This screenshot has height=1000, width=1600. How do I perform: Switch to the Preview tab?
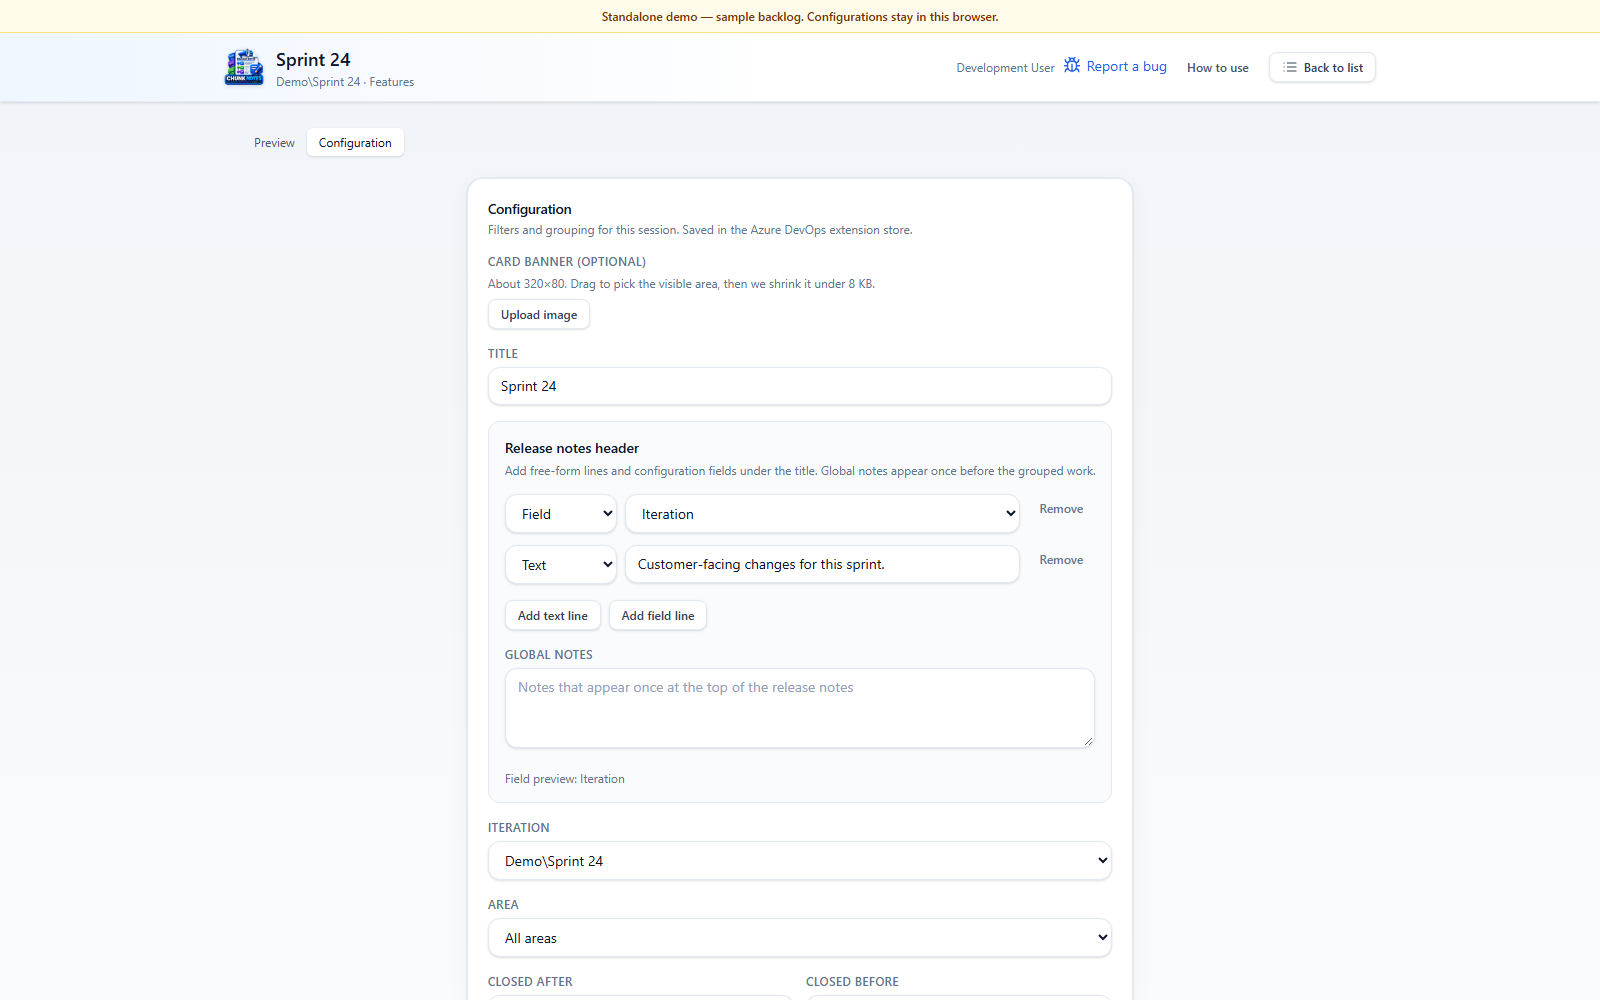tap(274, 143)
